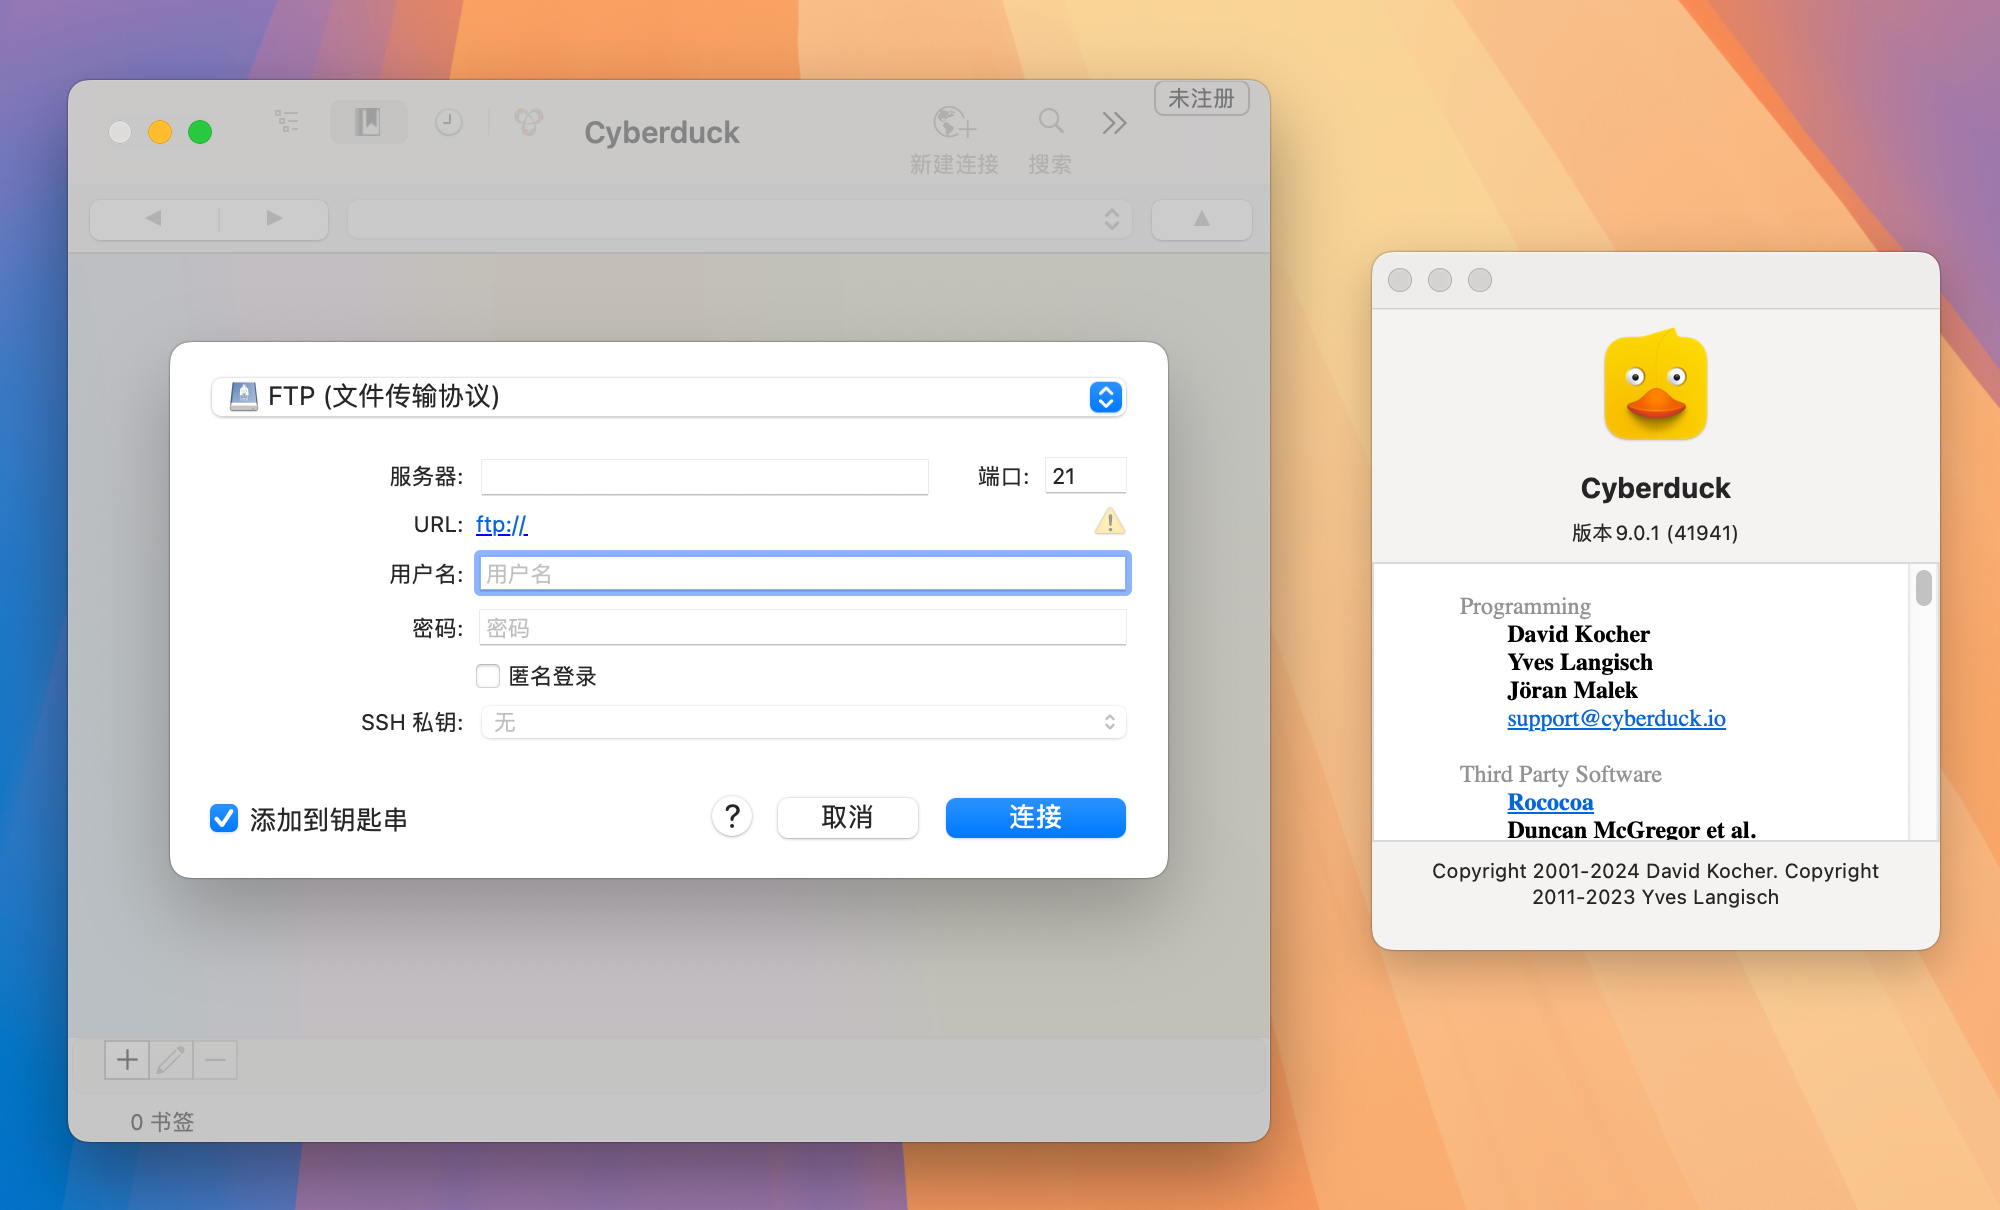
Task: Click the password input field
Action: click(x=802, y=628)
